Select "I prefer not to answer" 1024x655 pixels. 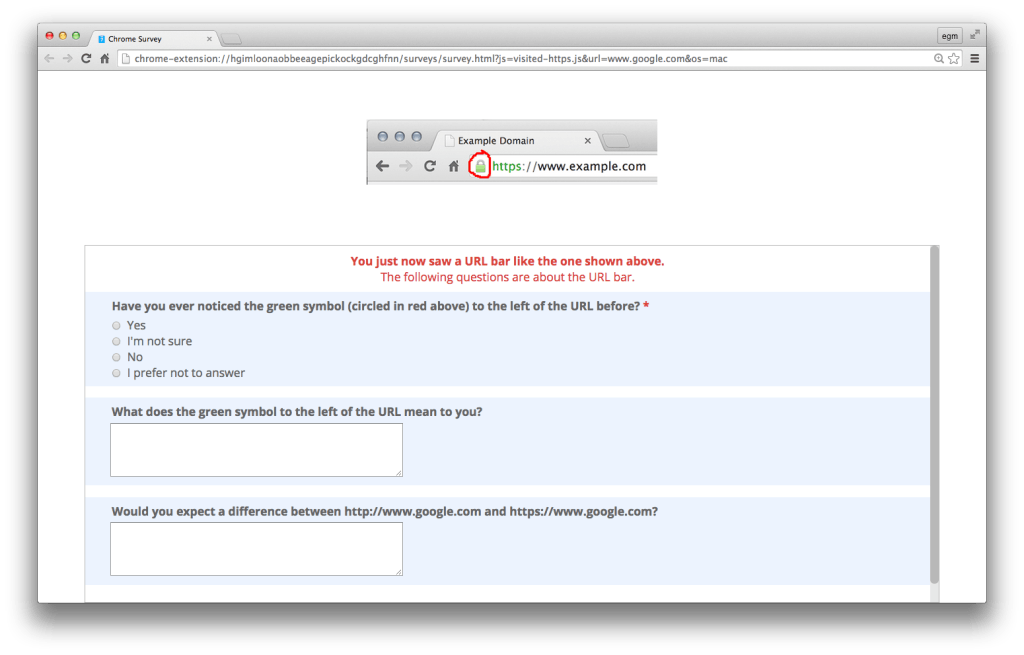(x=116, y=374)
